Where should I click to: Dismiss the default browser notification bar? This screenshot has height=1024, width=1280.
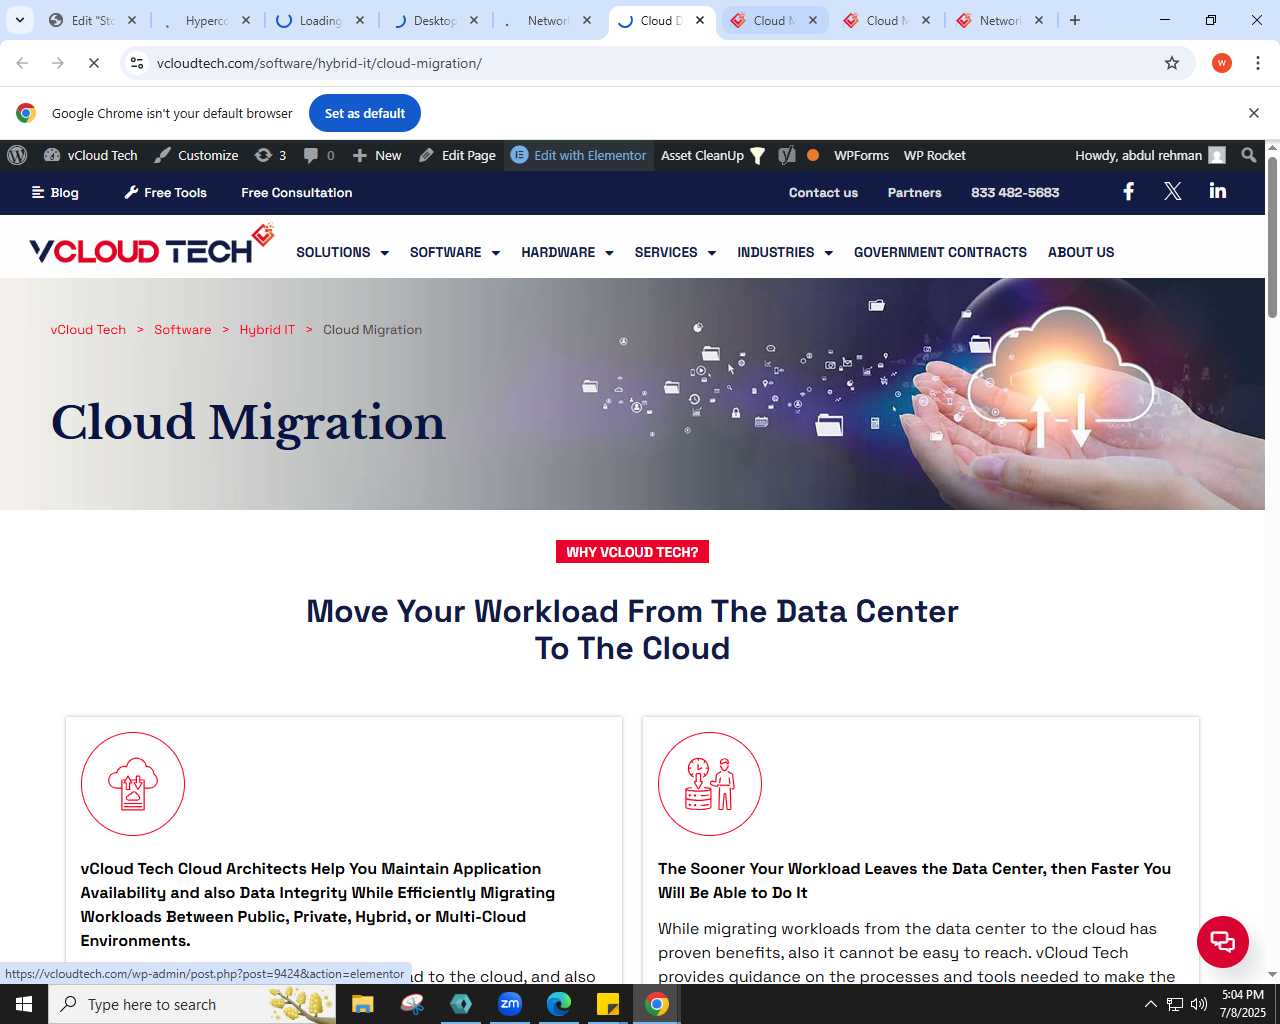[1254, 113]
